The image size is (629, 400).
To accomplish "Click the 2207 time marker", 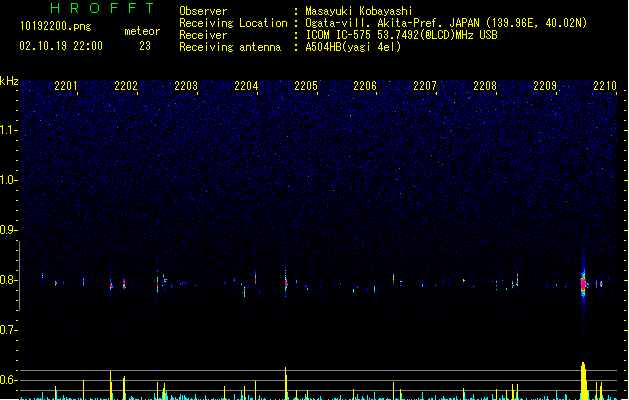I will [425, 86].
